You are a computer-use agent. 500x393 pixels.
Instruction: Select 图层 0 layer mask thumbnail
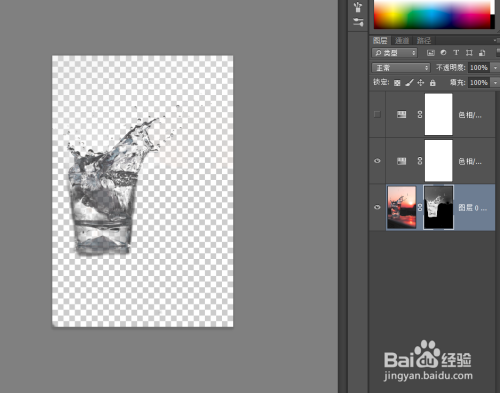point(438,207)
